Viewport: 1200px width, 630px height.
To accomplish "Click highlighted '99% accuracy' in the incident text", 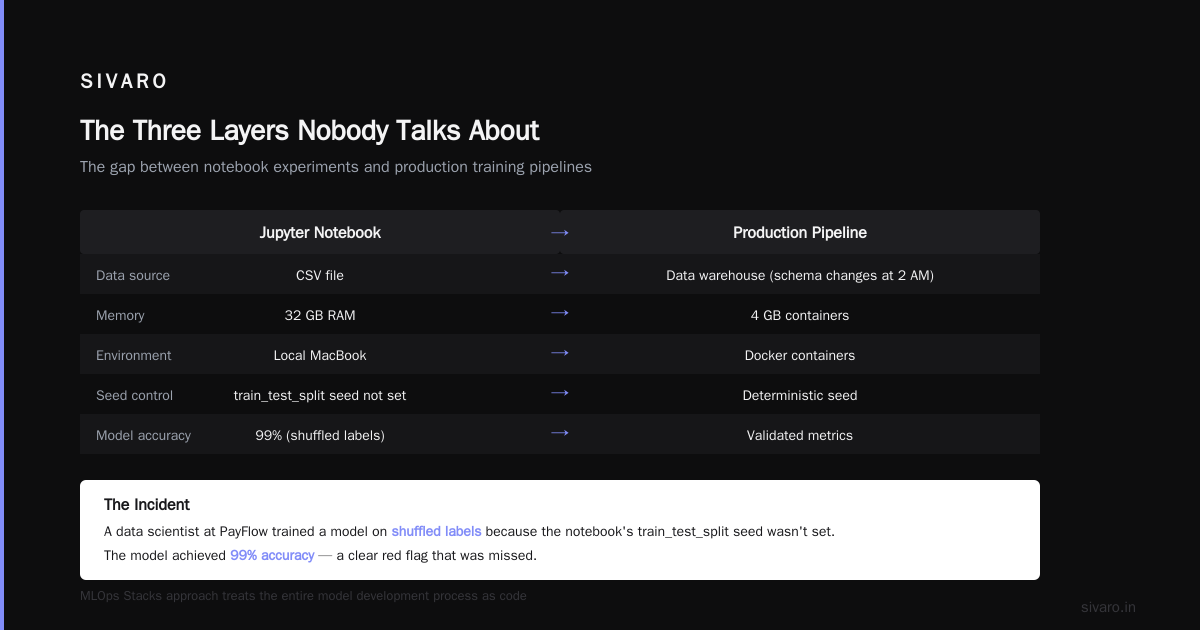I will coord(272,555).
